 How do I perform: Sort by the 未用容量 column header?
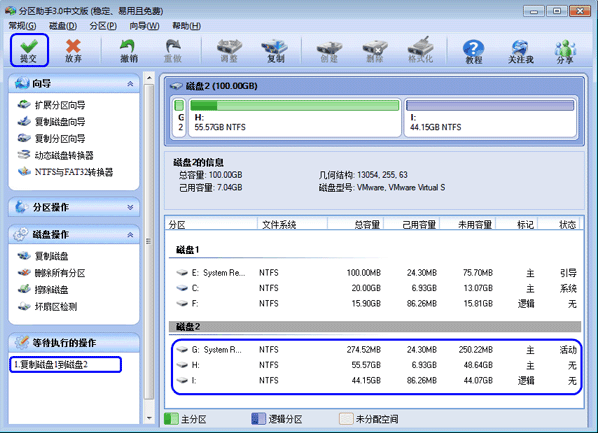[468, 225]
